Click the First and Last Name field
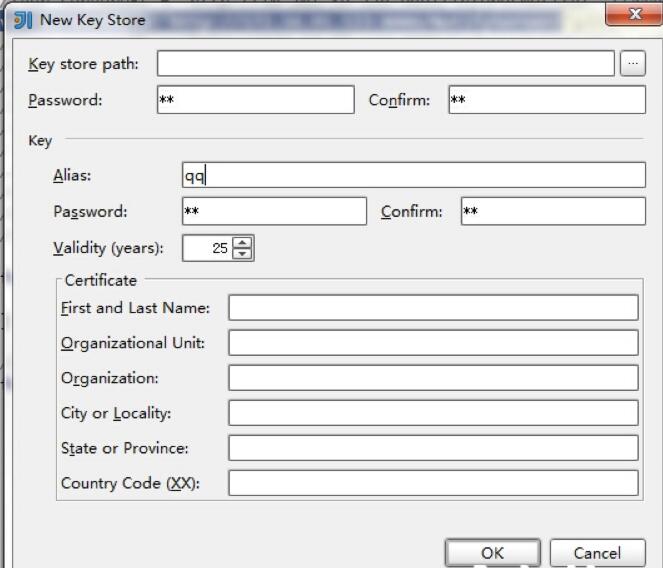663x570 pixels. tap(432, 308)
